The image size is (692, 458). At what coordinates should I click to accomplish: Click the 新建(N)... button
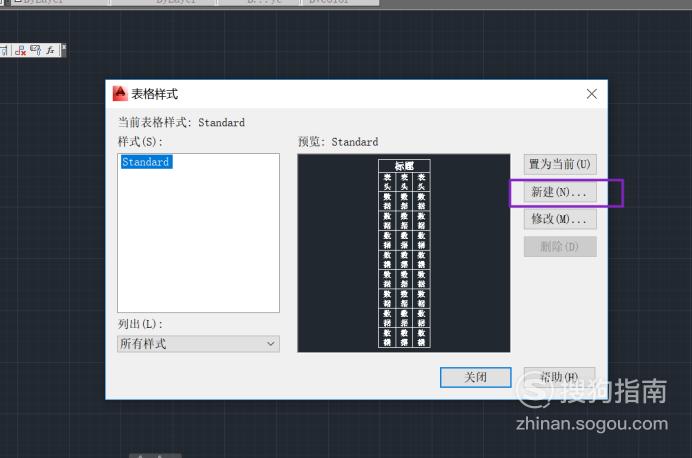point(560,192)
